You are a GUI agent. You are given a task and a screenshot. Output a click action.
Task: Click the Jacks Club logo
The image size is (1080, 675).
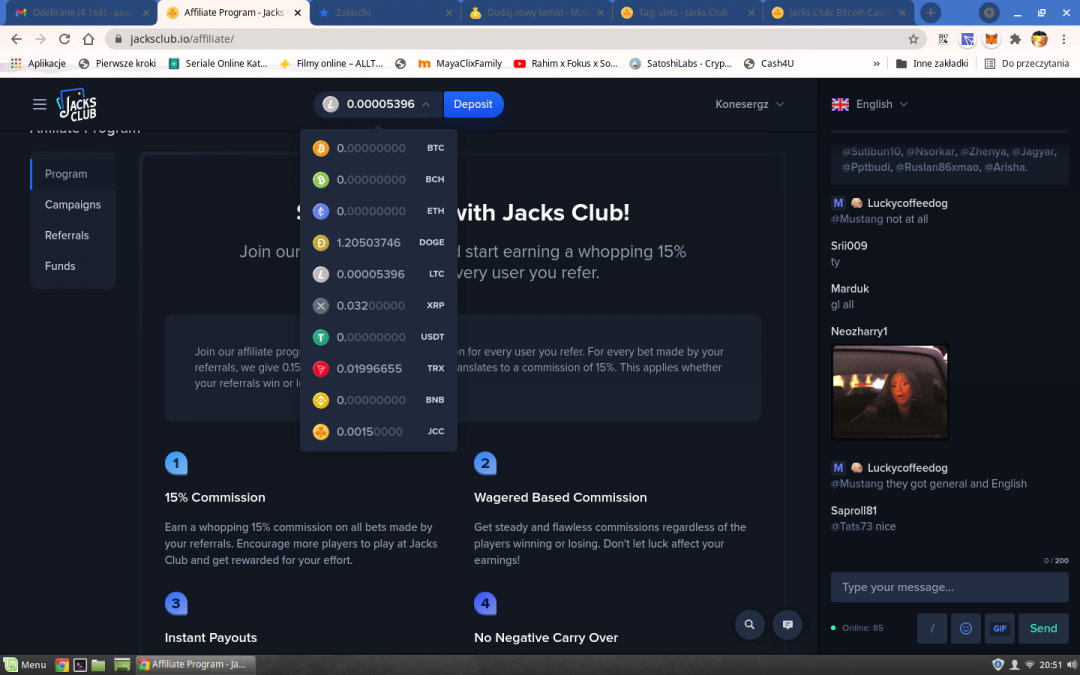click(76, 104)
